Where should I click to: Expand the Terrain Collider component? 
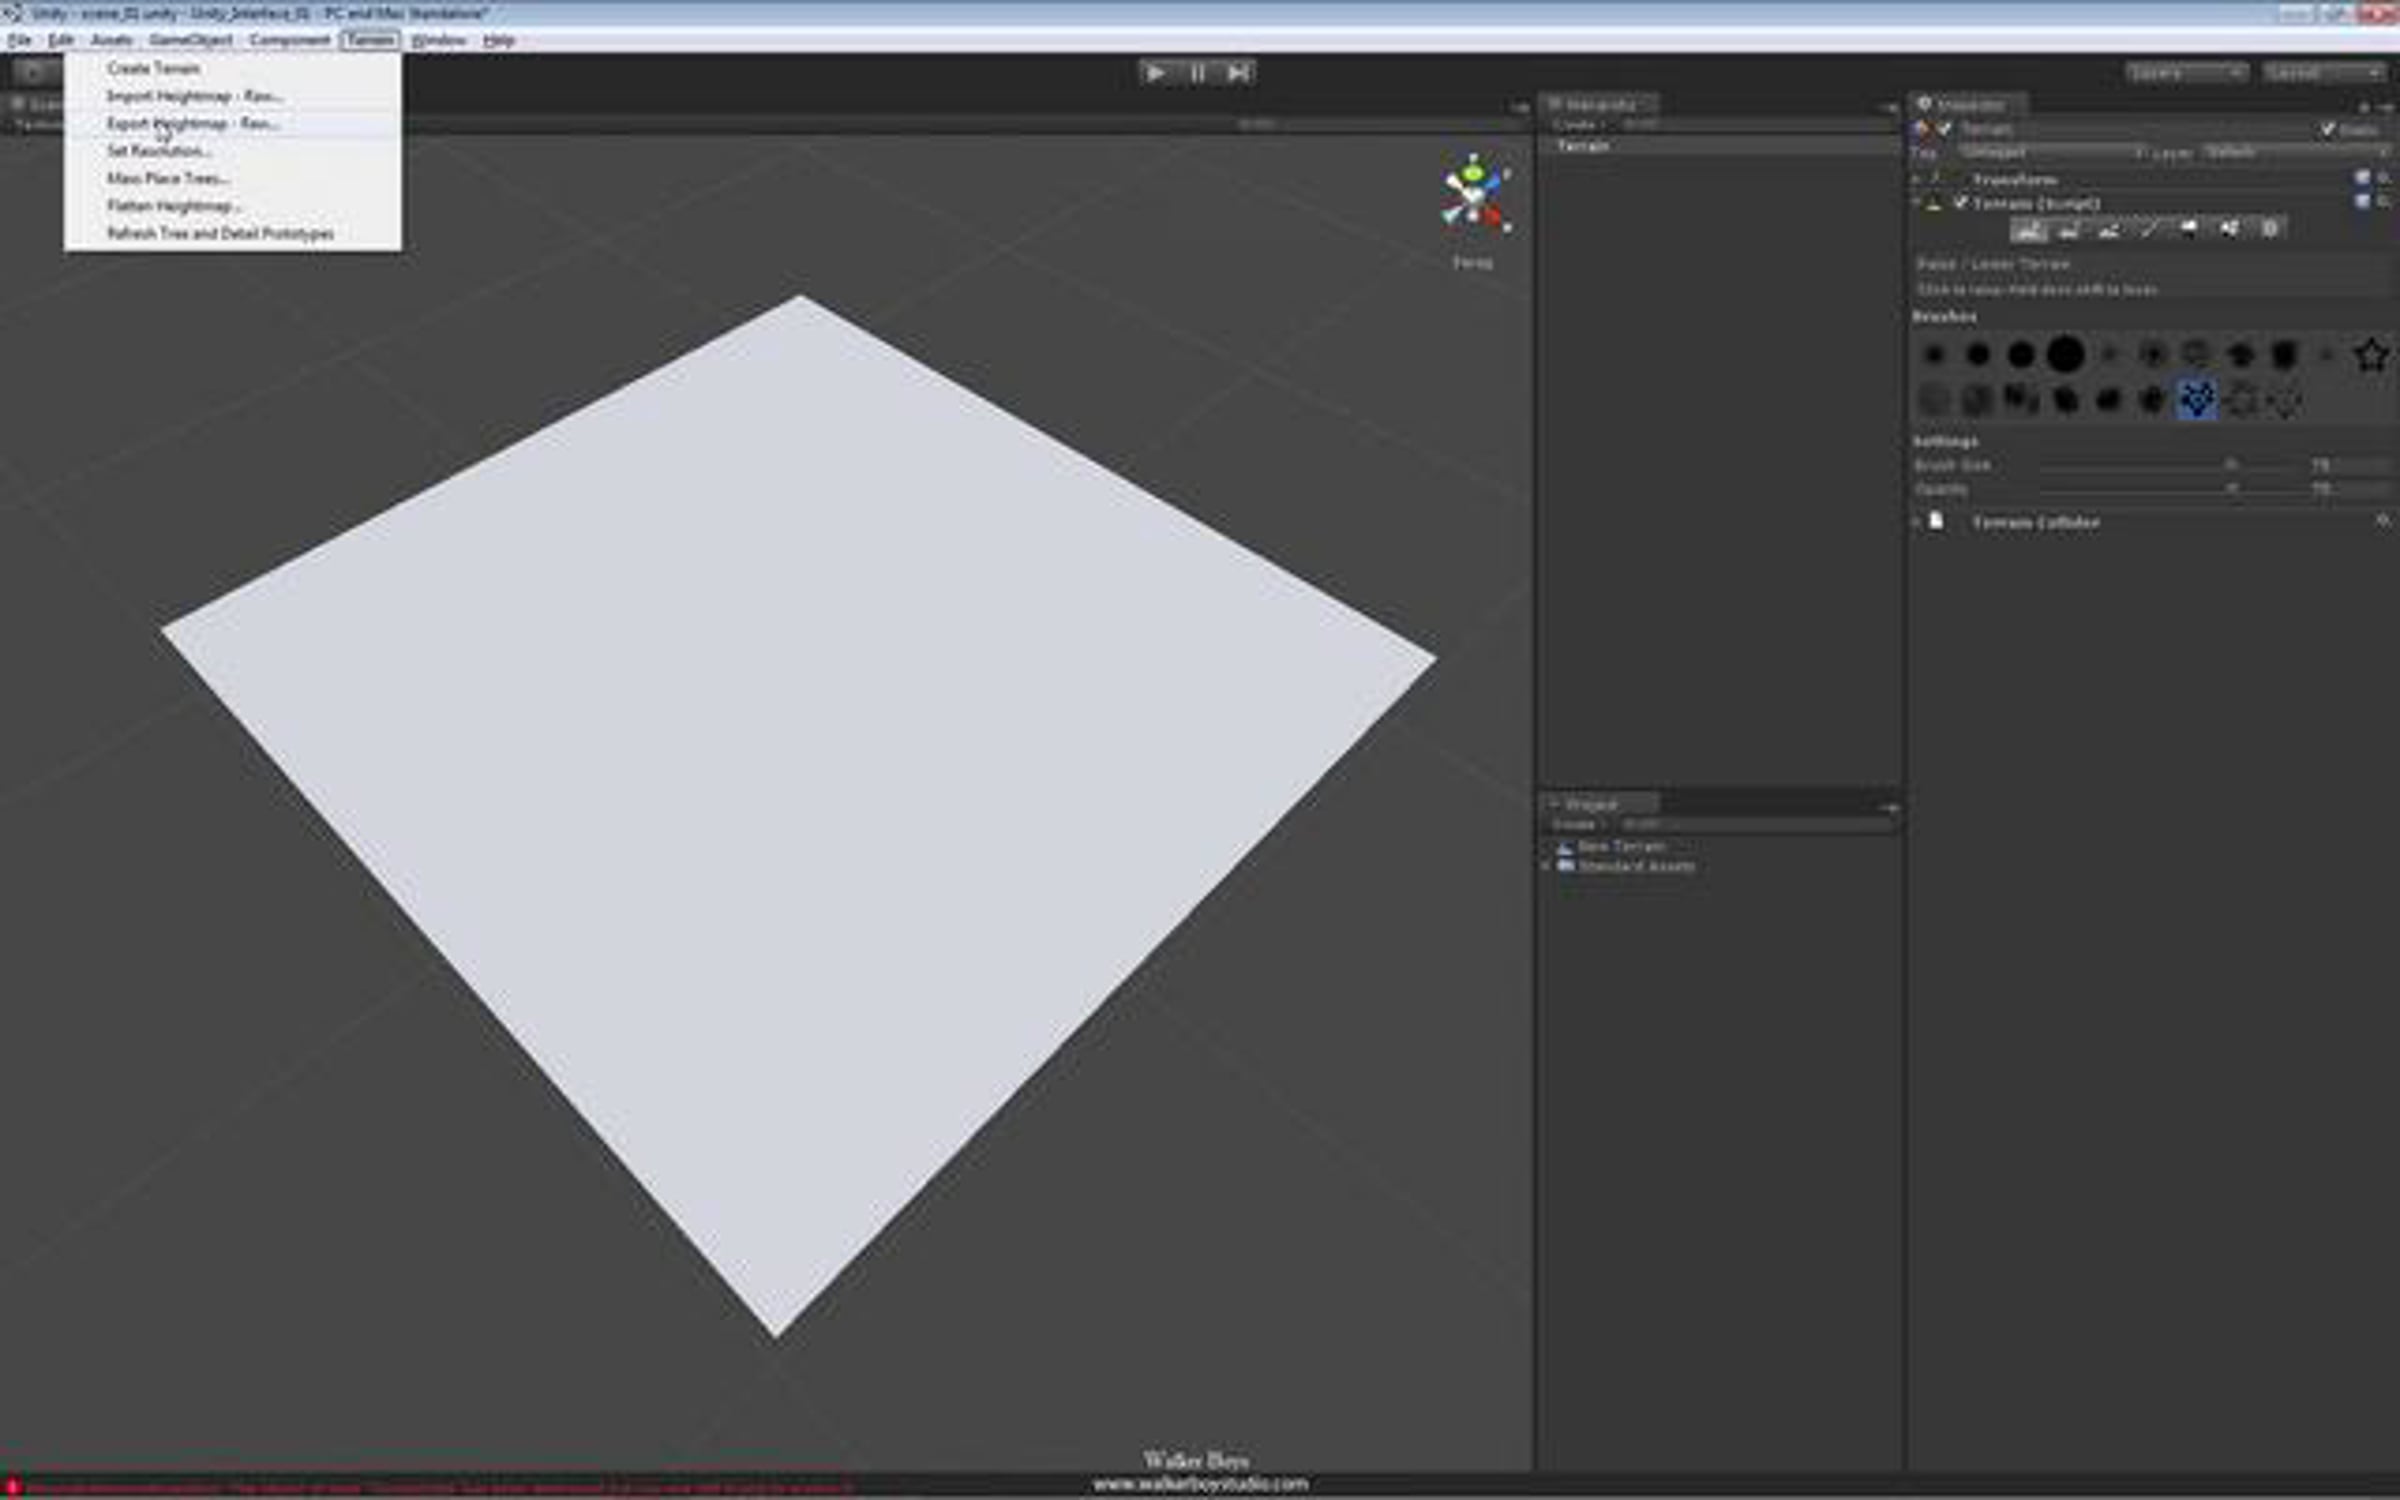pyautogui.click(x=1917, y=521)
